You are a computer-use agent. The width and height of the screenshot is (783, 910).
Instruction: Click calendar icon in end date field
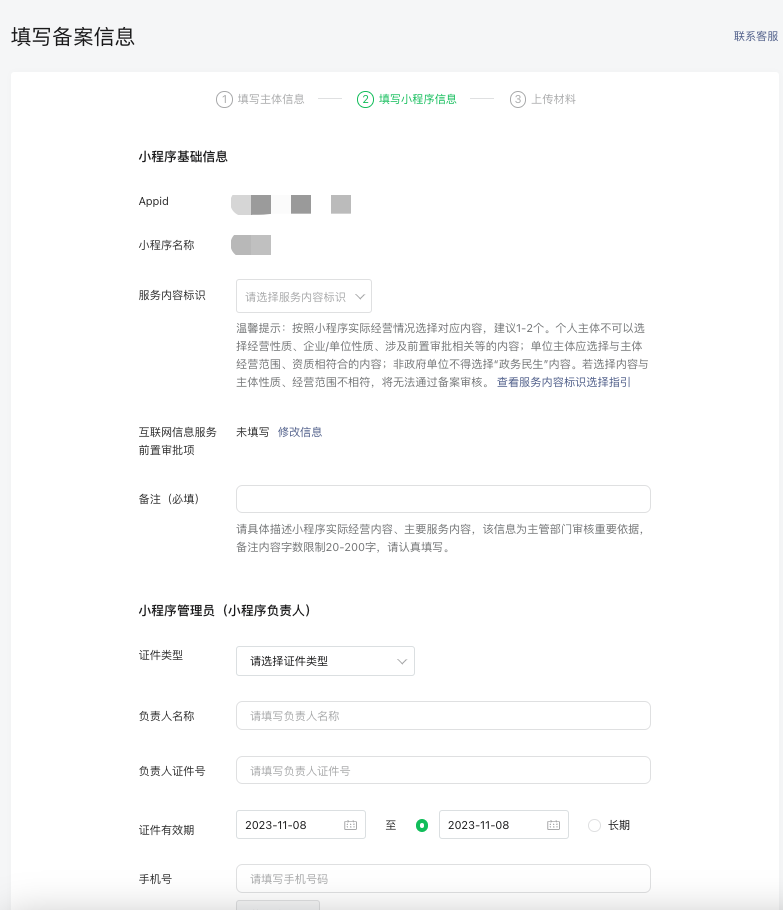(x=554, y=825)
